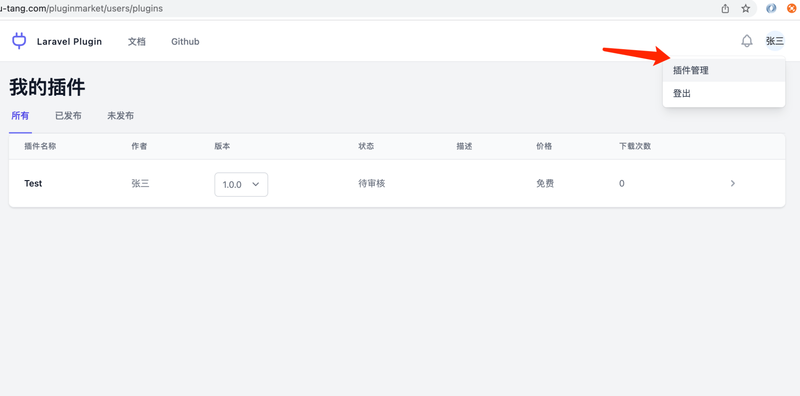Open the Github navigation link
Viewport: 800px width, 396px height.
coord(185,41)
